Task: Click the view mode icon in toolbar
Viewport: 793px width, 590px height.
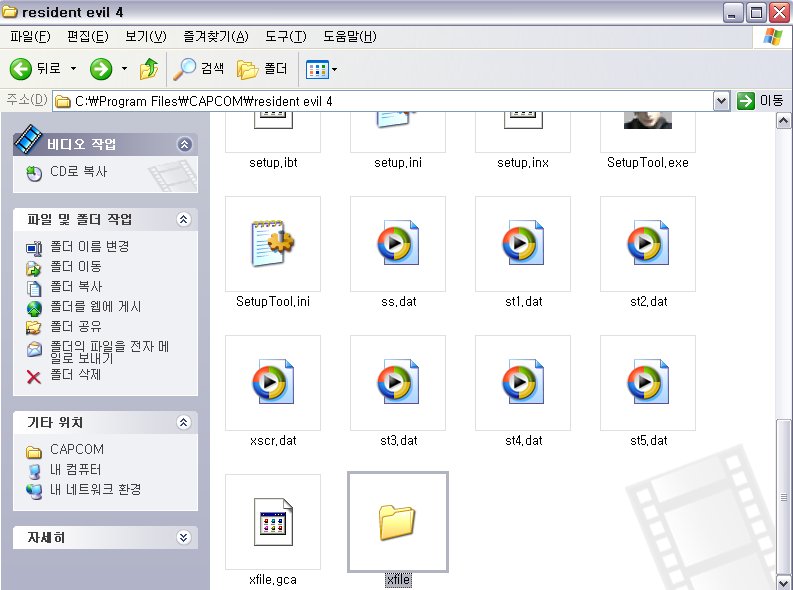Action: pos(317,69)
